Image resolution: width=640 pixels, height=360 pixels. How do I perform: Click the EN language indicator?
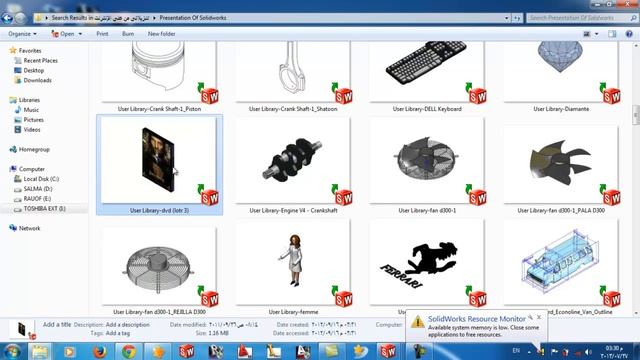[x=516, y=351]
